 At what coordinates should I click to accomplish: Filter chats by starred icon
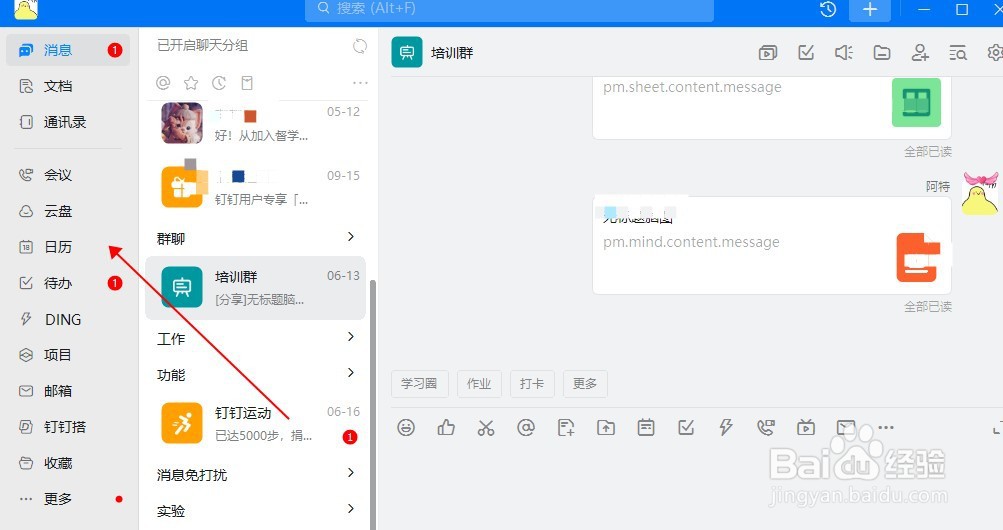tap(191, 83)
